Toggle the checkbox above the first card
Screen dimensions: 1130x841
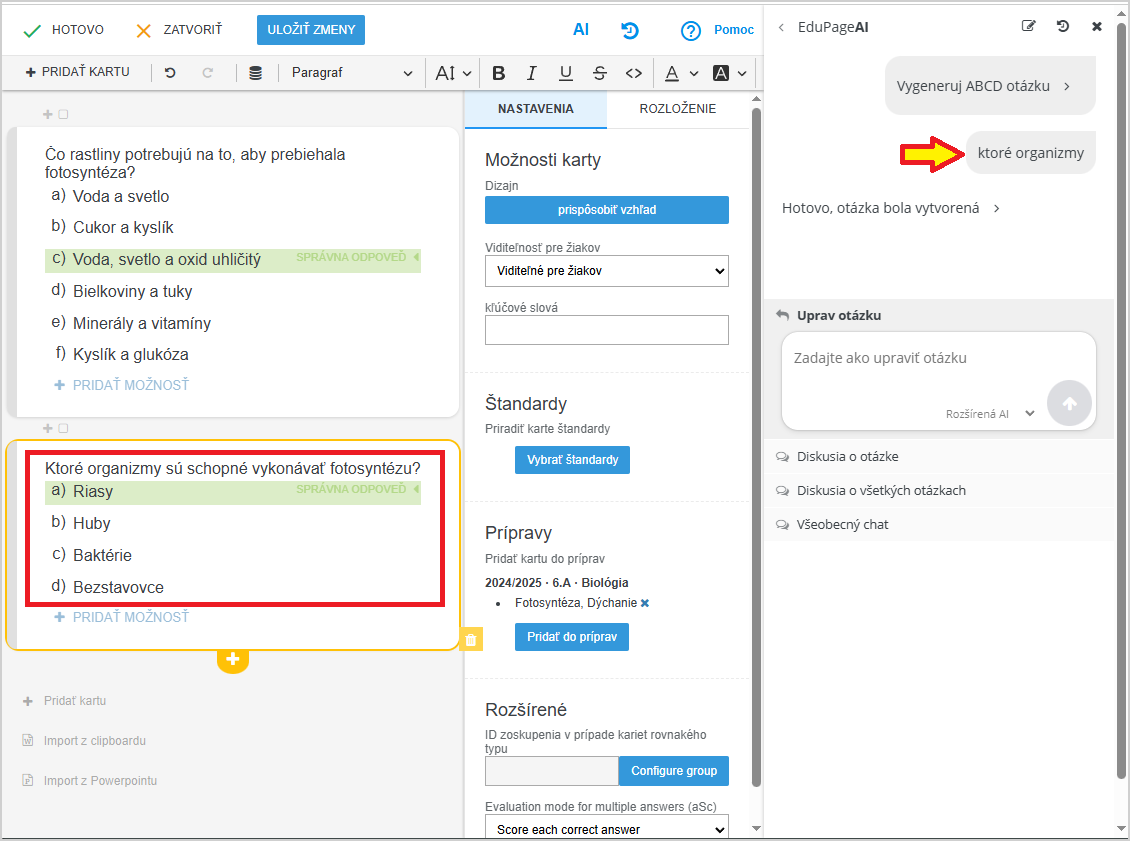(63, 115)
